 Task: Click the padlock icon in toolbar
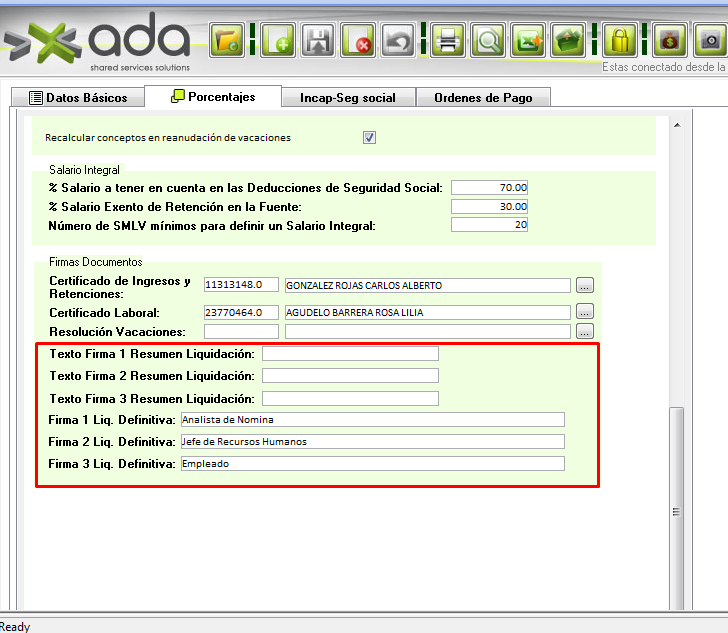click(x=621, y=41)
